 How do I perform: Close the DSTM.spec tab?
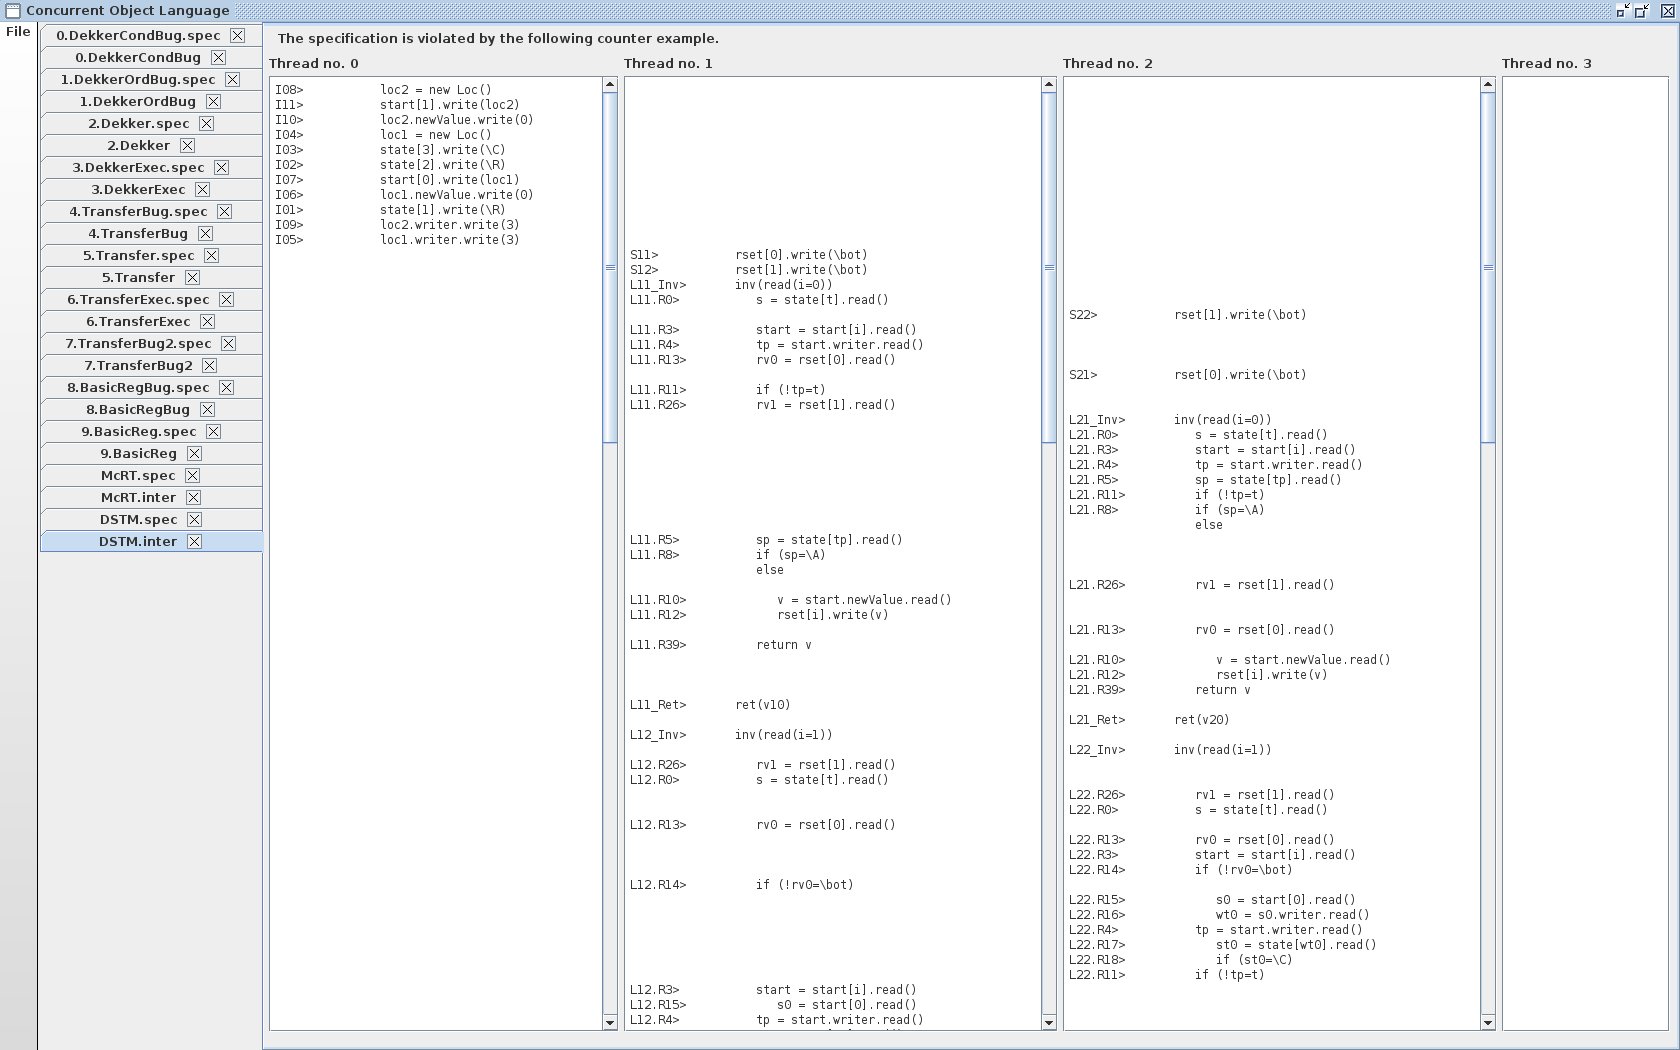(x=194, y=519)
